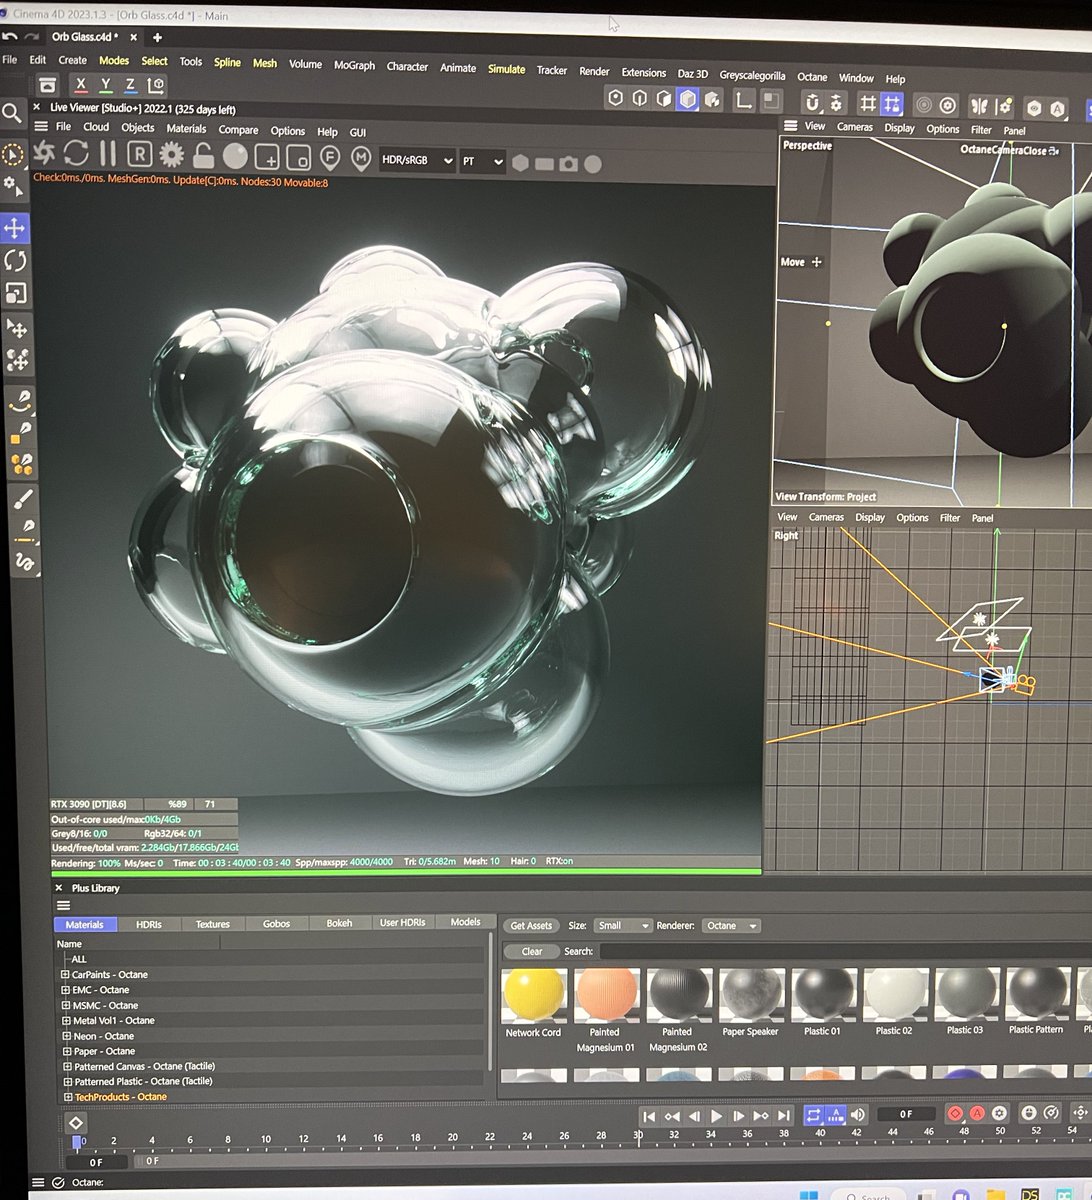The width and height of the screenshot is (1092, 1200).
Task: Toggle Live Viewer clay mode sphere
Action: (x=235, y=155)
